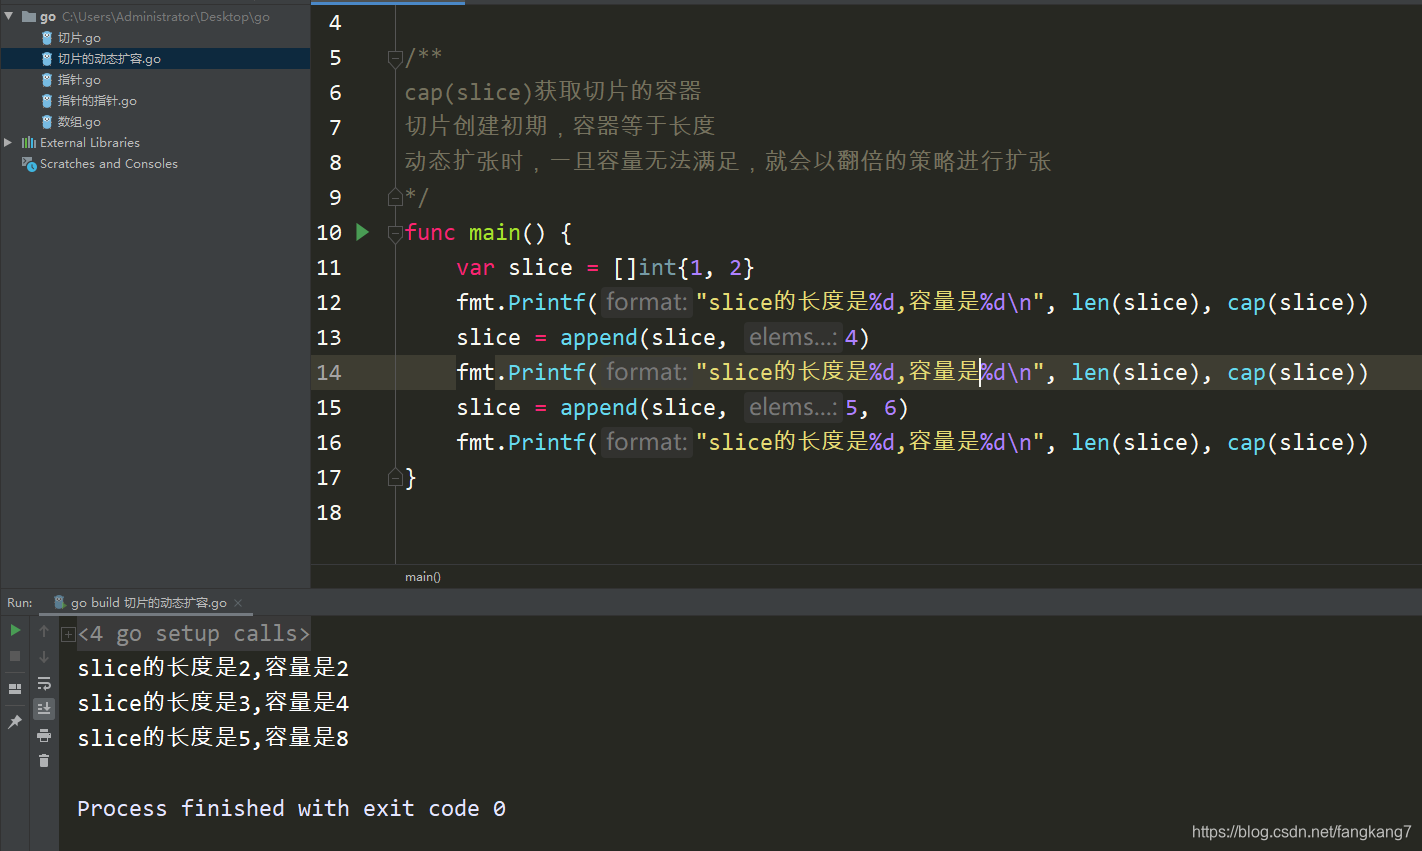This screenshot has width=1422, height=851.
Task: Click the Scratches and Consoles icon
Action: (29, 163)
